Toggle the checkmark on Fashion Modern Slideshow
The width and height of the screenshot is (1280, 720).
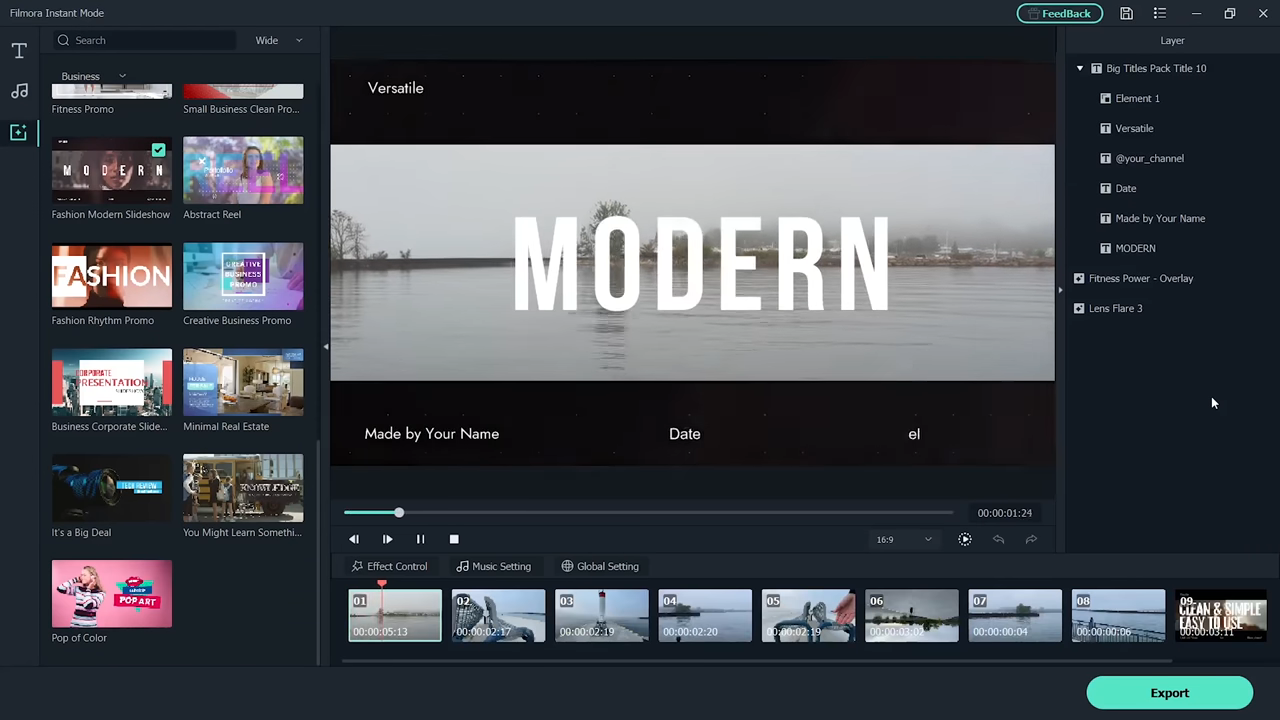click(158, 150)
